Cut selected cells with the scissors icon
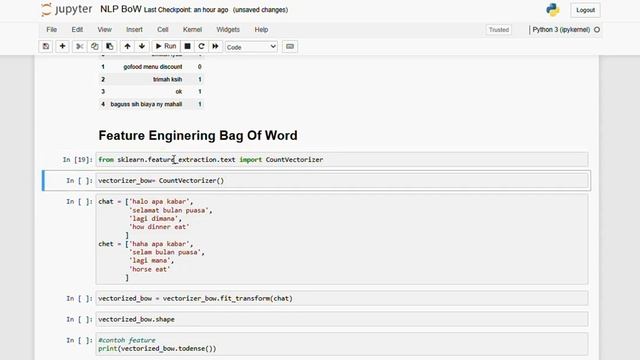The width and height of the screenshot is (640, 360). click(x=80, y=47)
